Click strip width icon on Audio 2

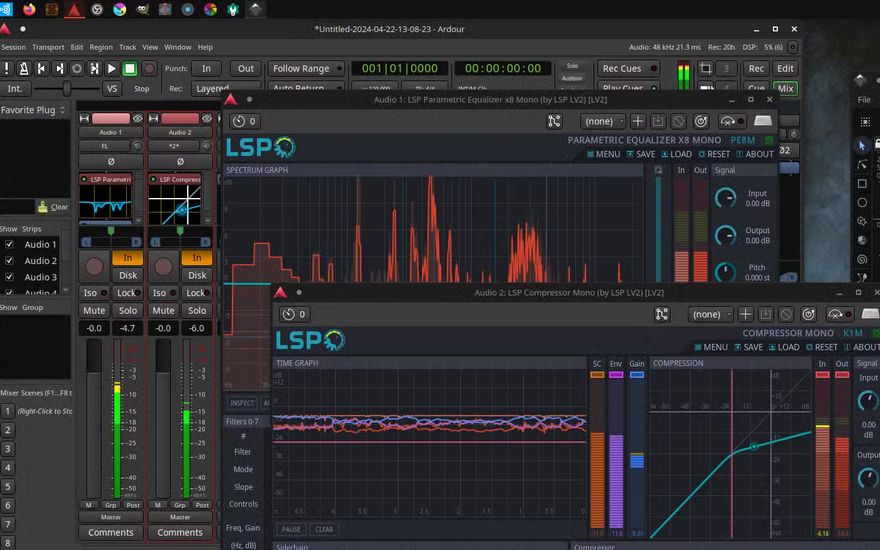154,118
